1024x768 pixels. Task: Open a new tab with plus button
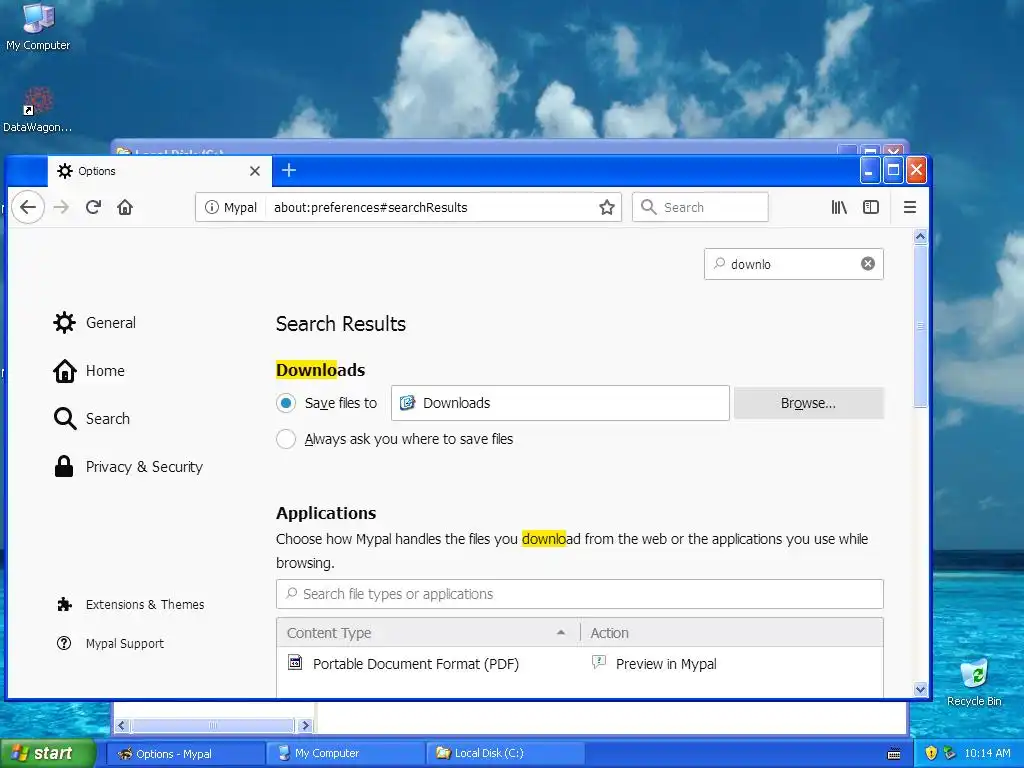pos(289,170)
